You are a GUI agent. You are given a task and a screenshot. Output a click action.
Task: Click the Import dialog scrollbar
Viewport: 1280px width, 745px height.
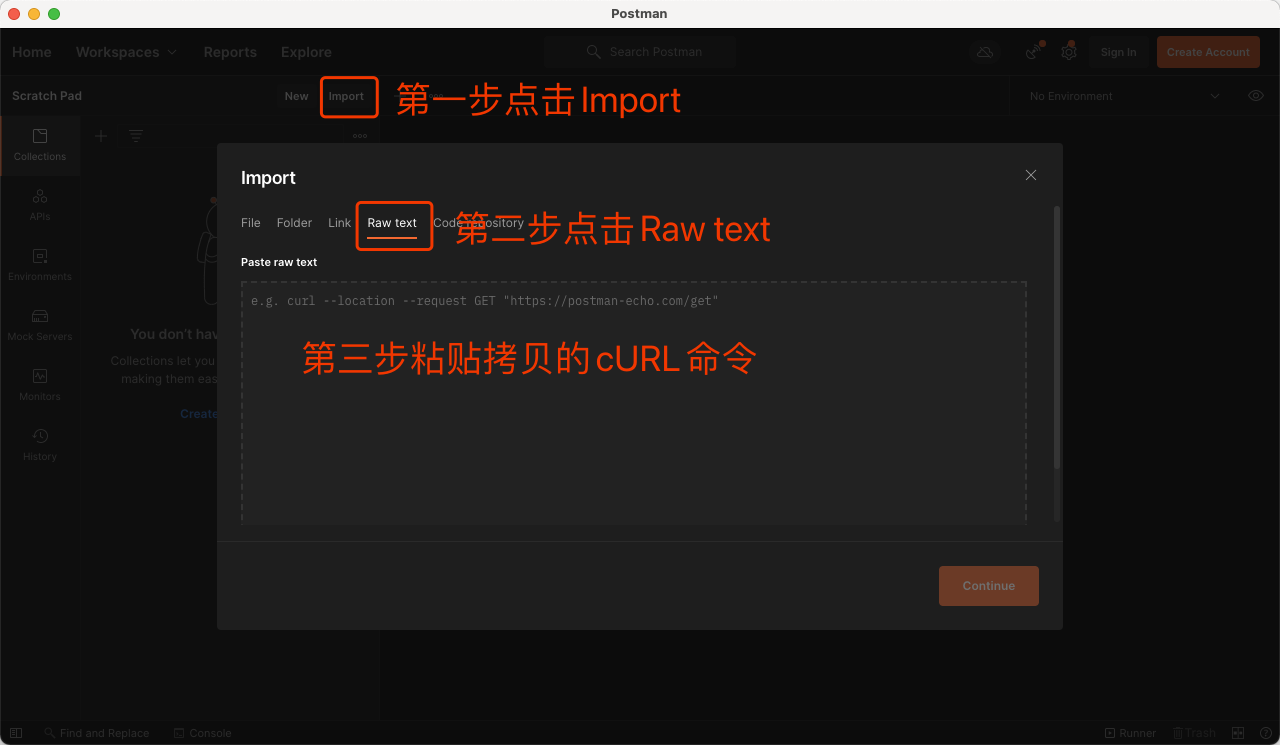click(x=1057, y=337)
